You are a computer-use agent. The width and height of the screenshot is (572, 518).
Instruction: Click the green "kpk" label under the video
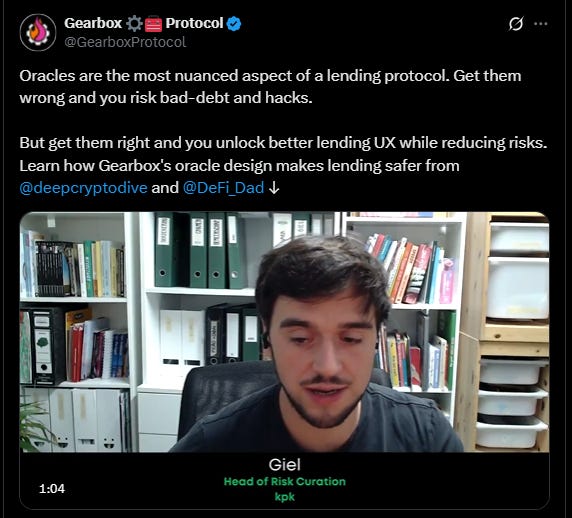[x=285, y=497]
